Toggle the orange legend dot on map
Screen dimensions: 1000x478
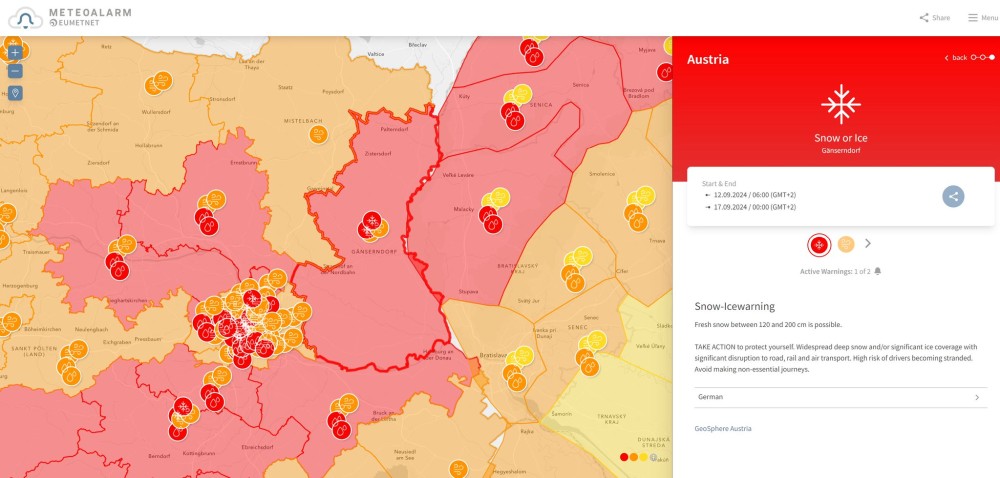tap(634, 457)
